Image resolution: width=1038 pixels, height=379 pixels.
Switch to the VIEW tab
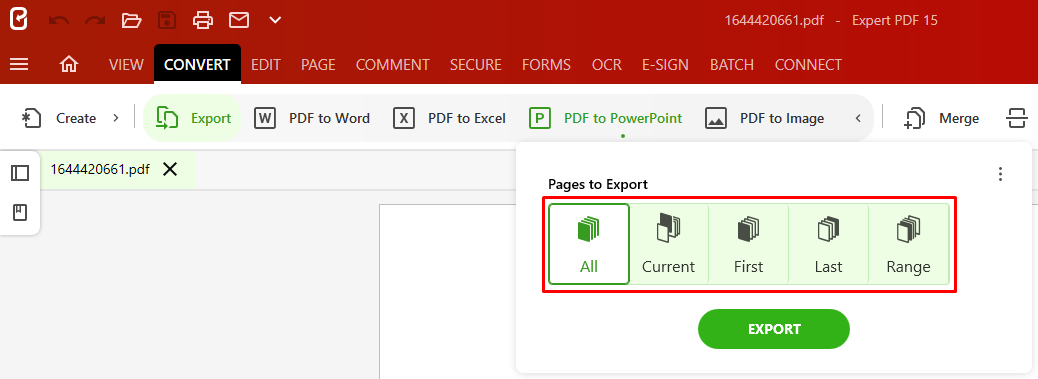point(126,65)
